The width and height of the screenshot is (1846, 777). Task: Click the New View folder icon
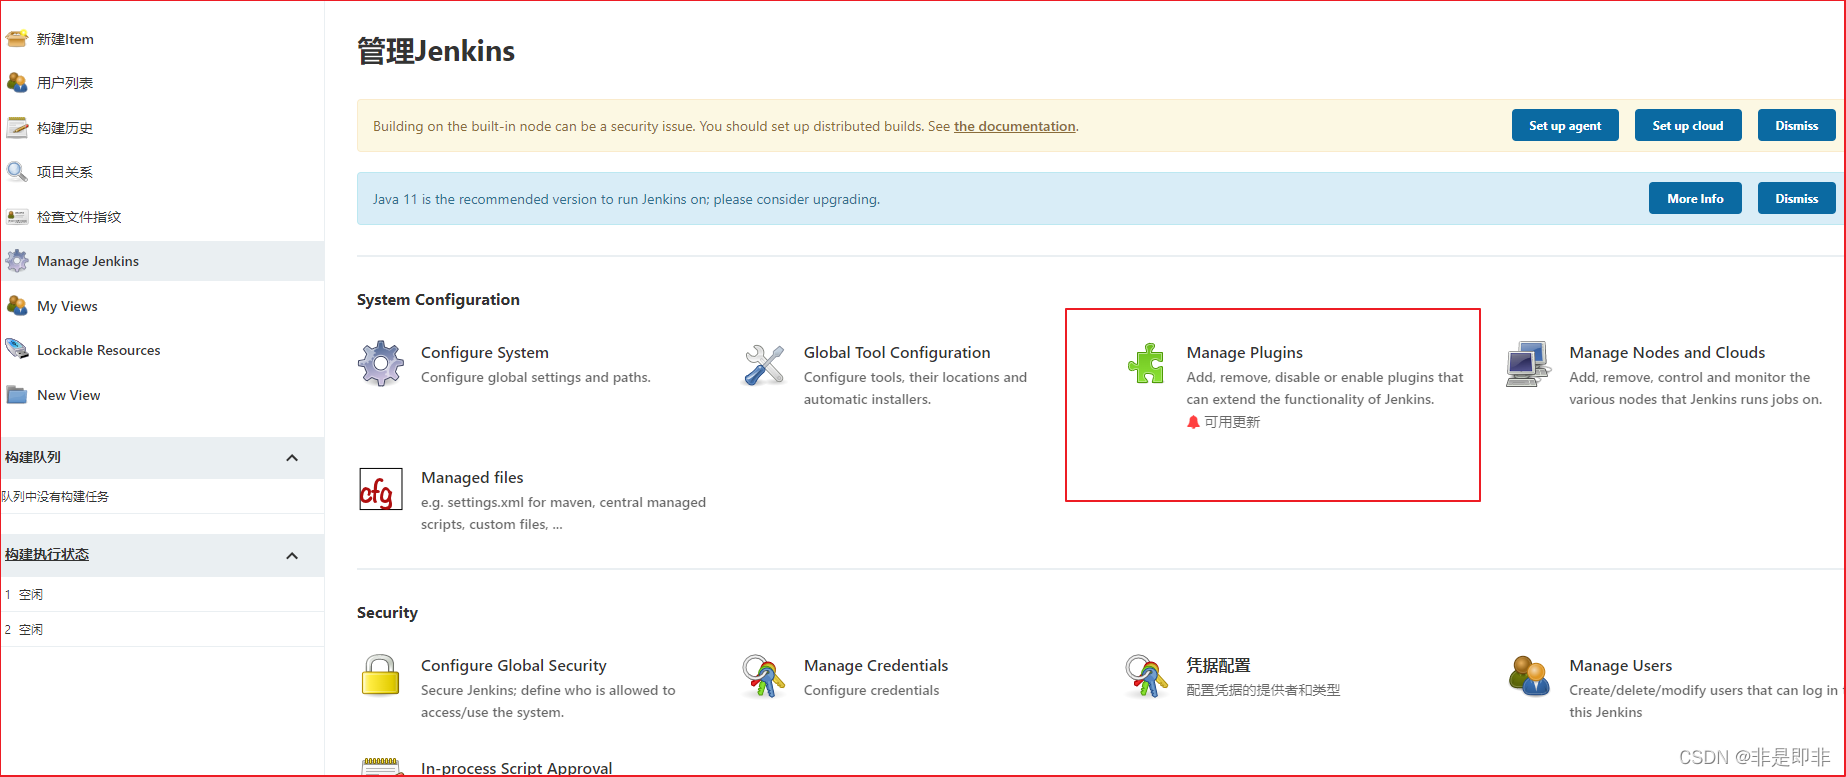(x=17, y=395)
